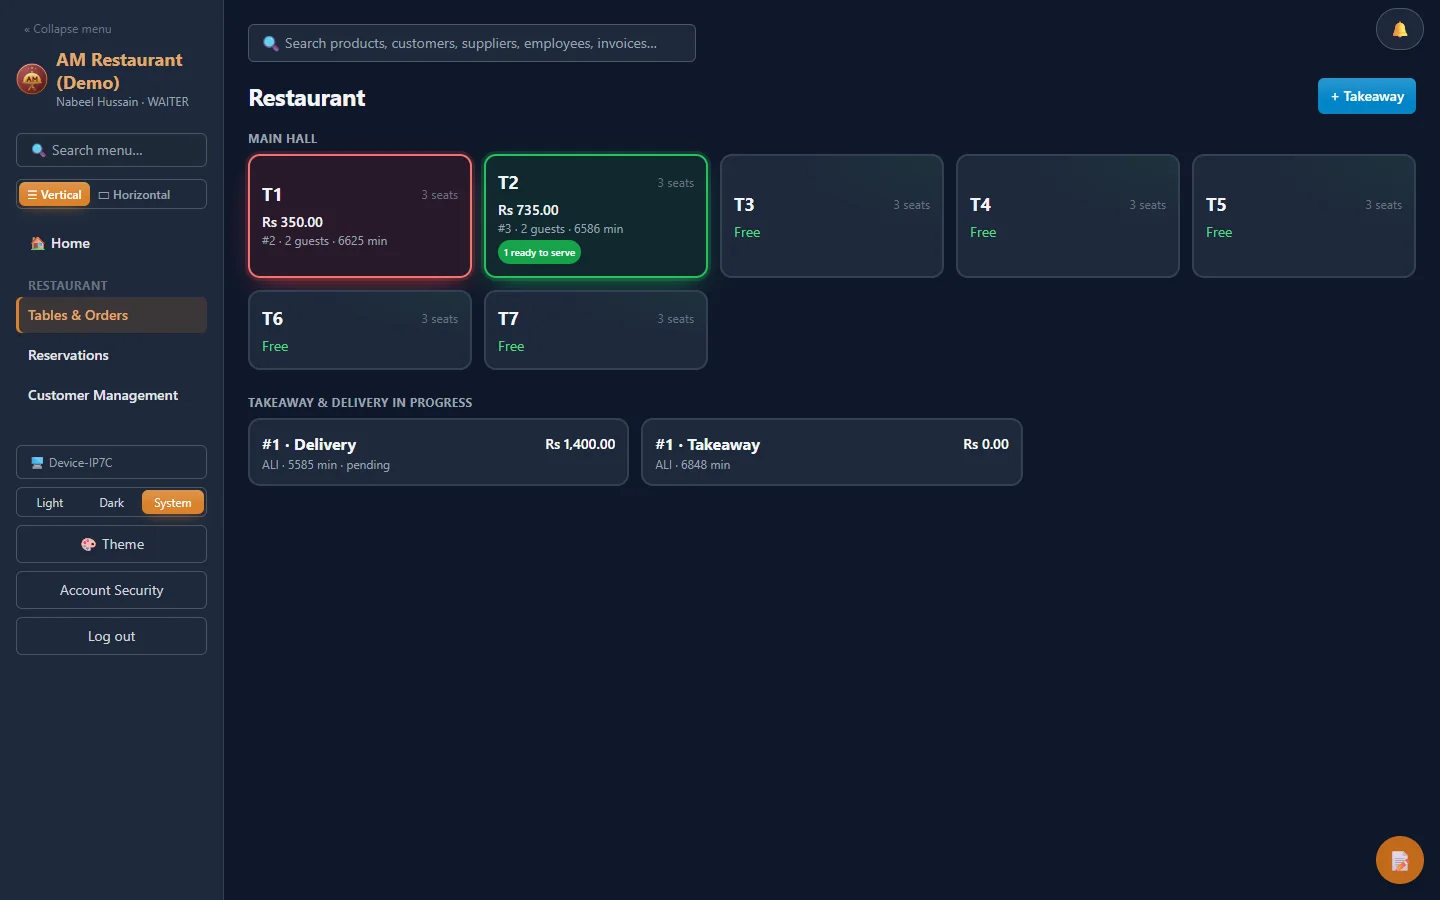Click the AM Restaurant logo avatar

pos(32,79)
